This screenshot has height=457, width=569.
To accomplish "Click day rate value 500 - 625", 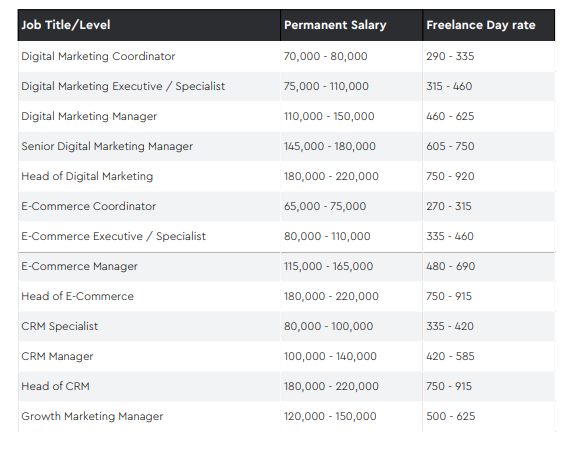I will point(451,416).
